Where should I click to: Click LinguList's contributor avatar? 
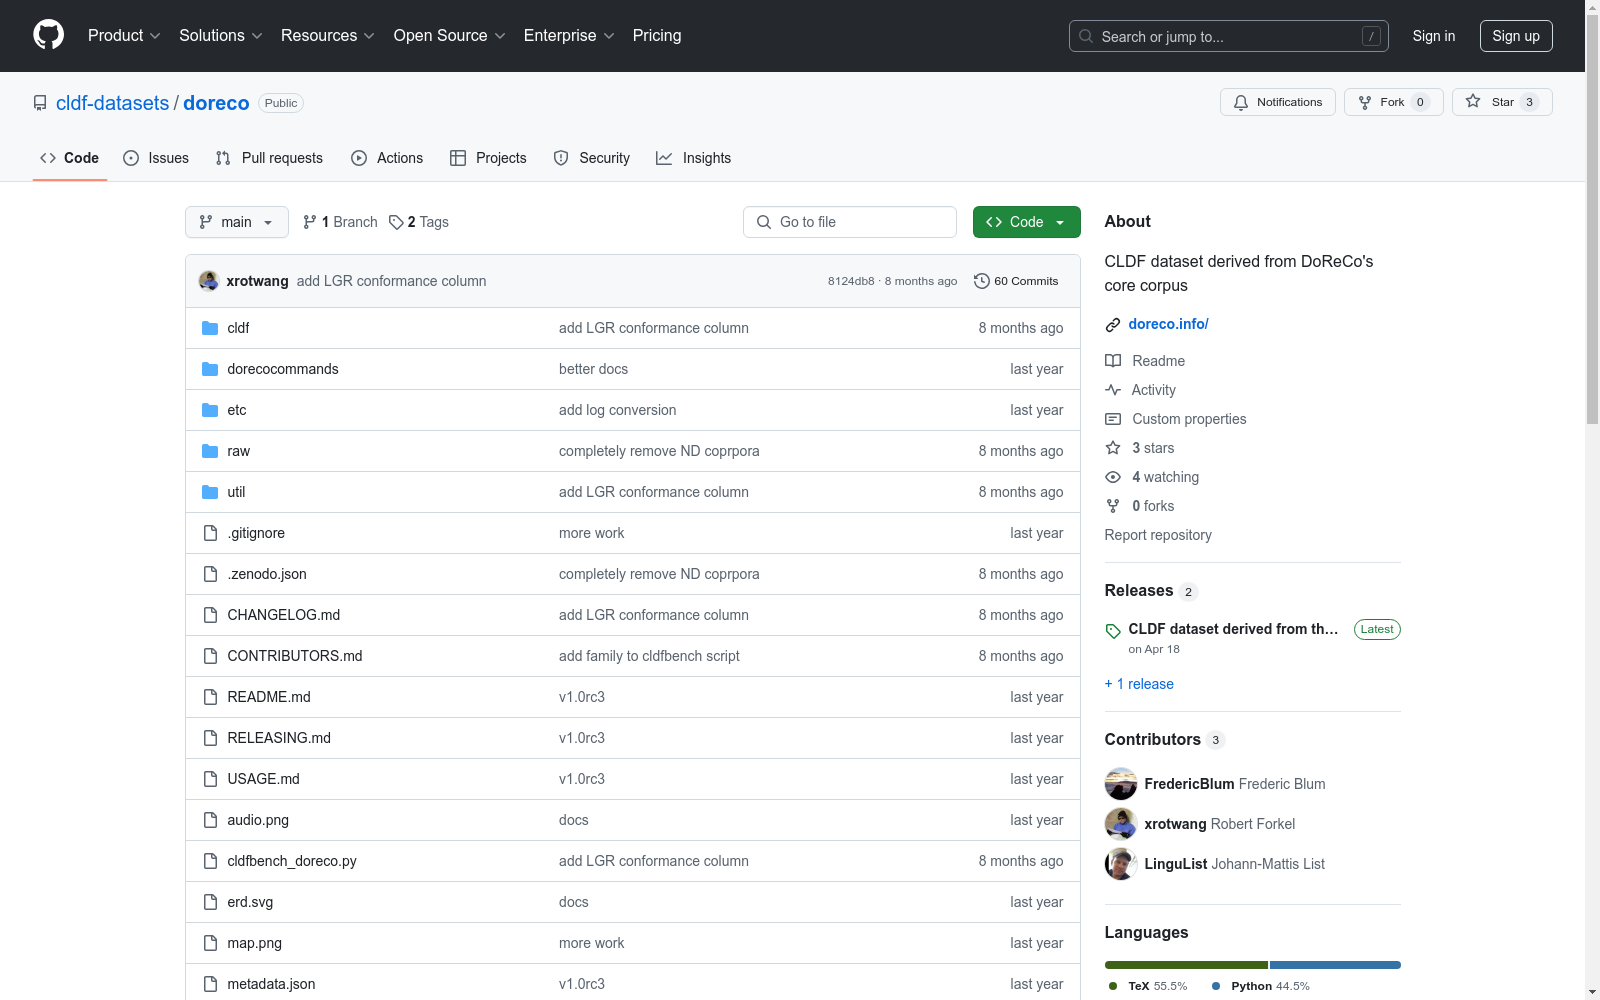pos(1121,864)
